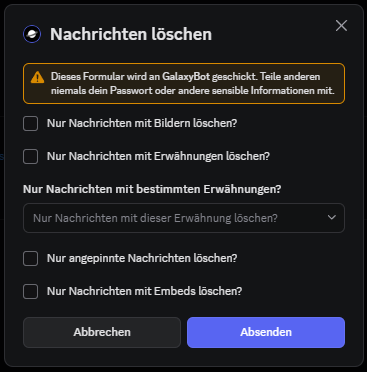Image resolution: width=367 pixels, height=372 pixels.
Task: Close the Nachrichten löschen dialog with X
Action: pyautogui.click(x=341, y=25)
